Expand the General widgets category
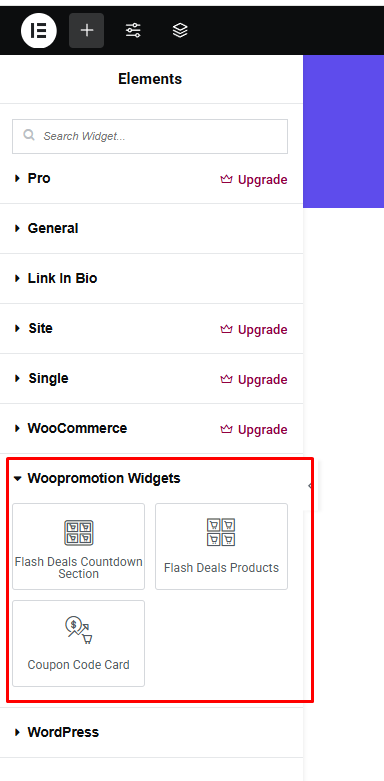384x781 pixels. [151, 229]
